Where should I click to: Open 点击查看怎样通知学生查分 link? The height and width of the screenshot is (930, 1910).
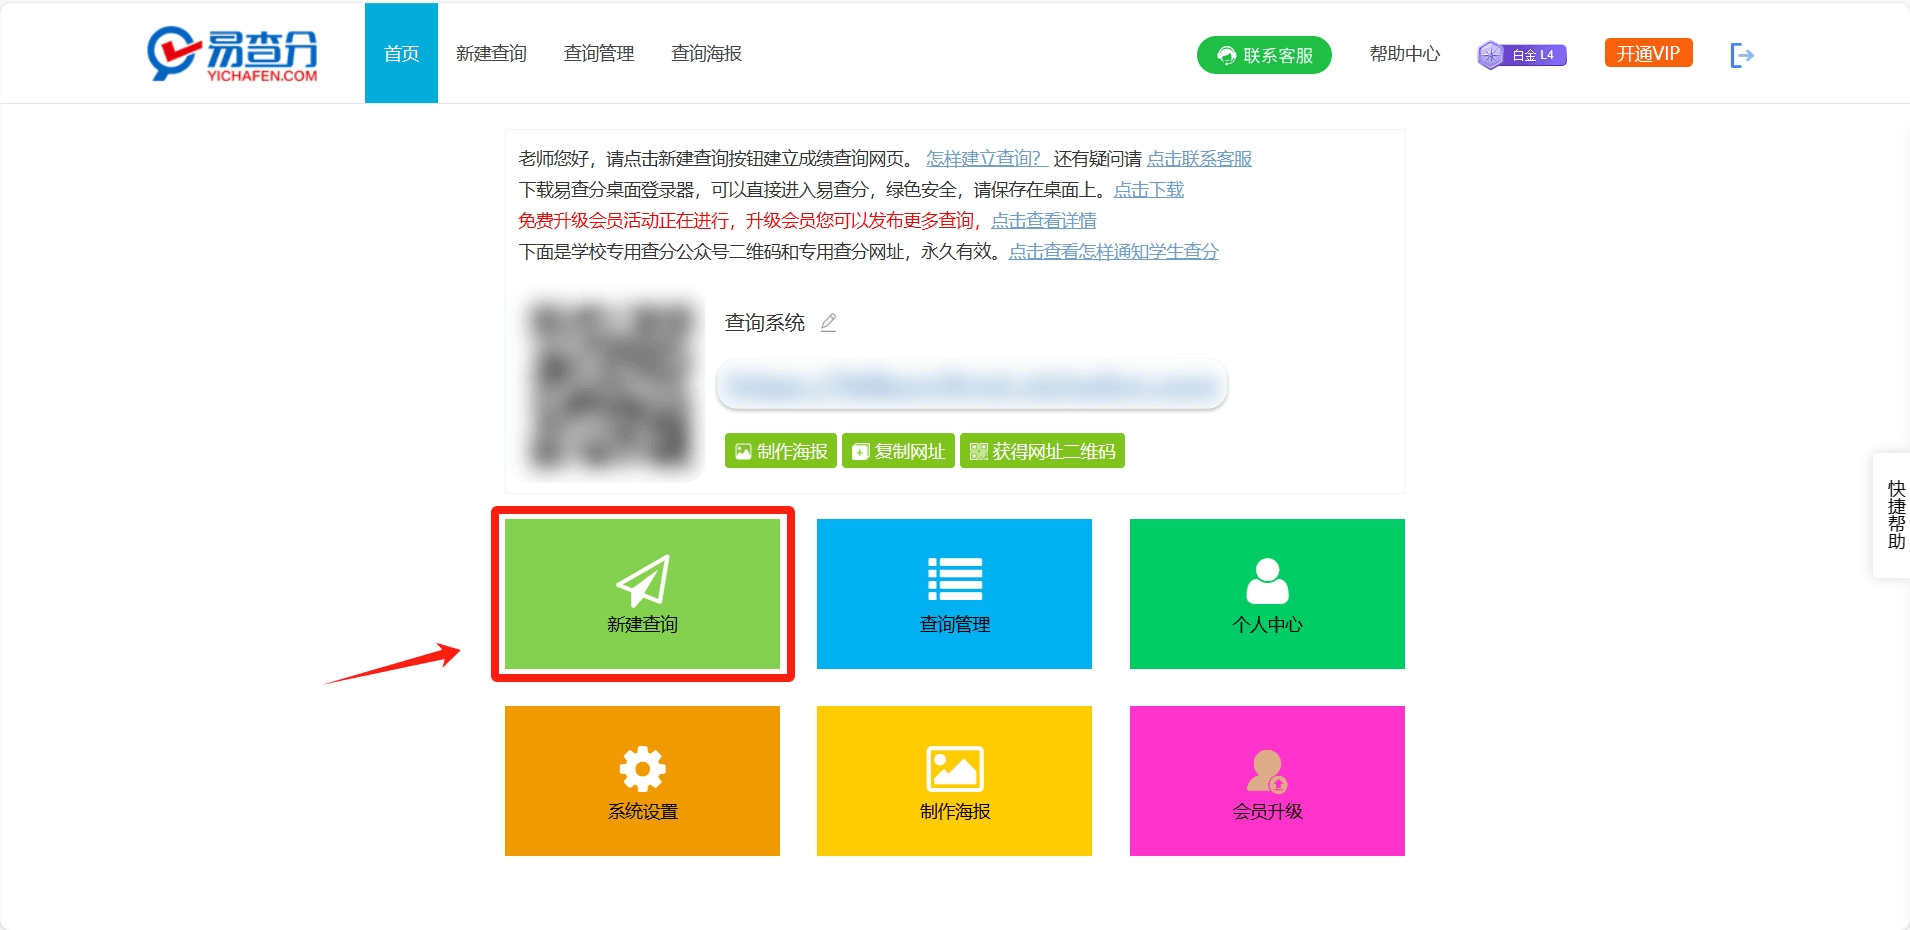click(x=1113, y=251)
